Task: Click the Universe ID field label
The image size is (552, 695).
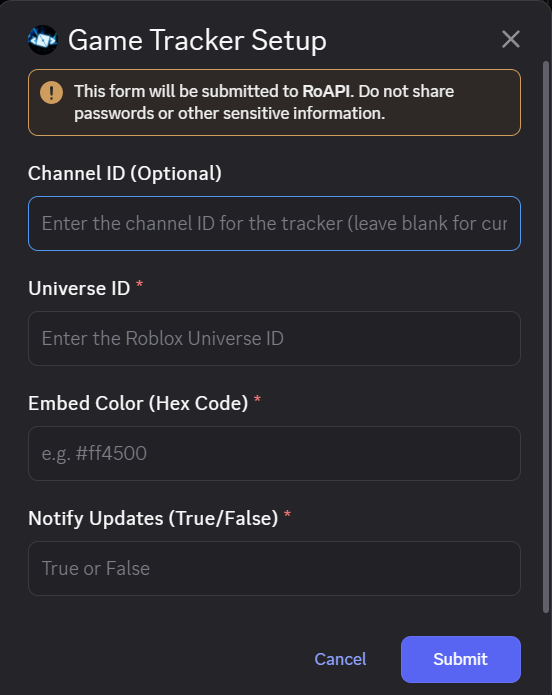Action: point(79,289)
